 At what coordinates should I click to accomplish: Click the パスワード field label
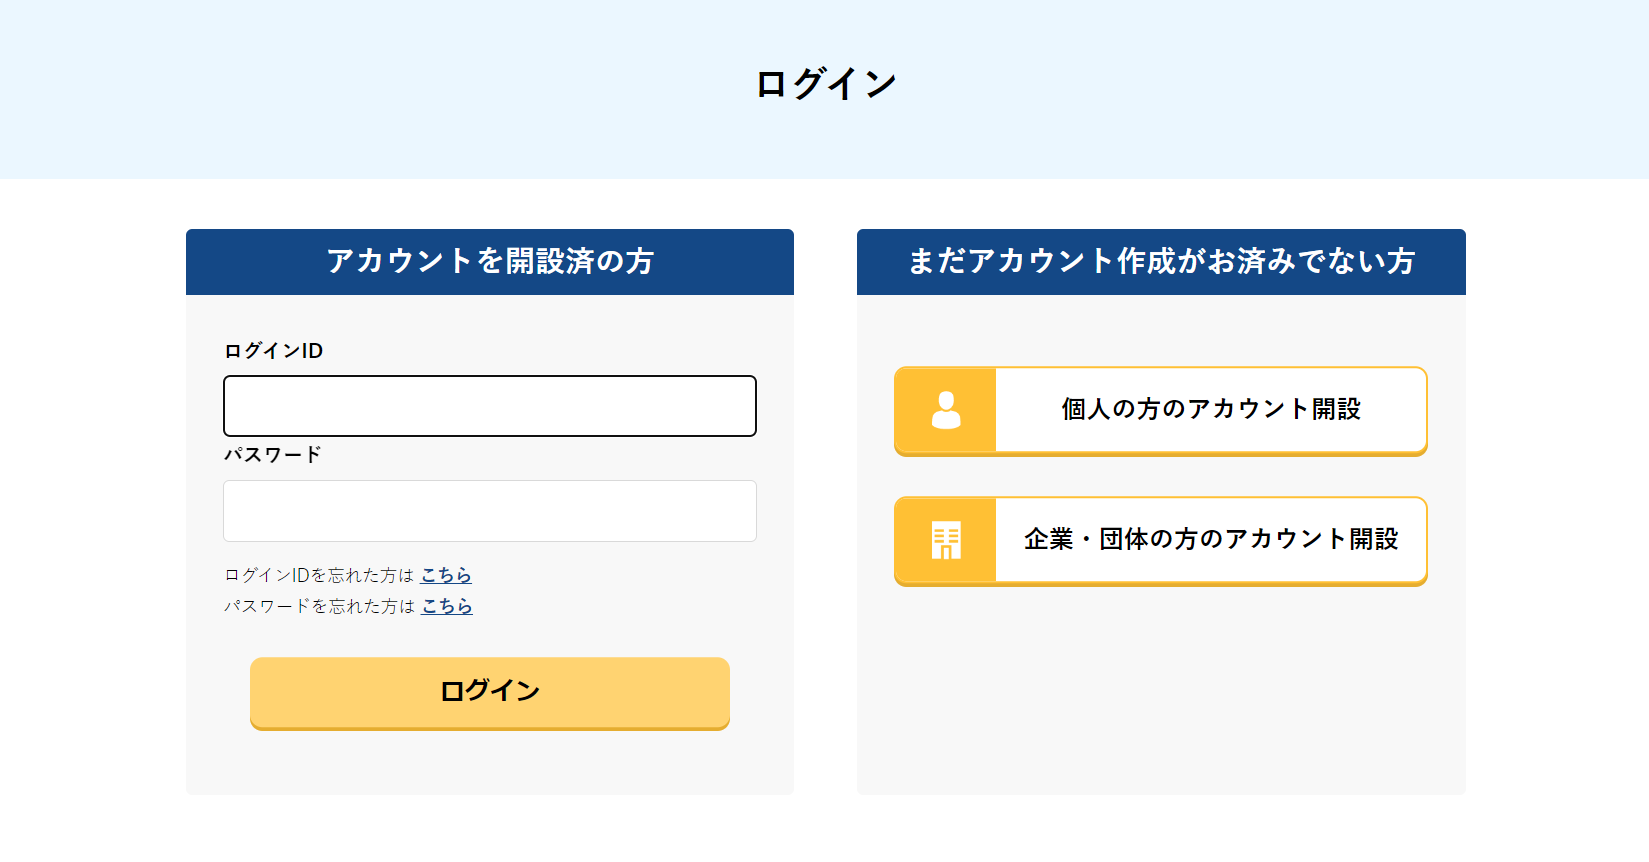coord(272,455)
